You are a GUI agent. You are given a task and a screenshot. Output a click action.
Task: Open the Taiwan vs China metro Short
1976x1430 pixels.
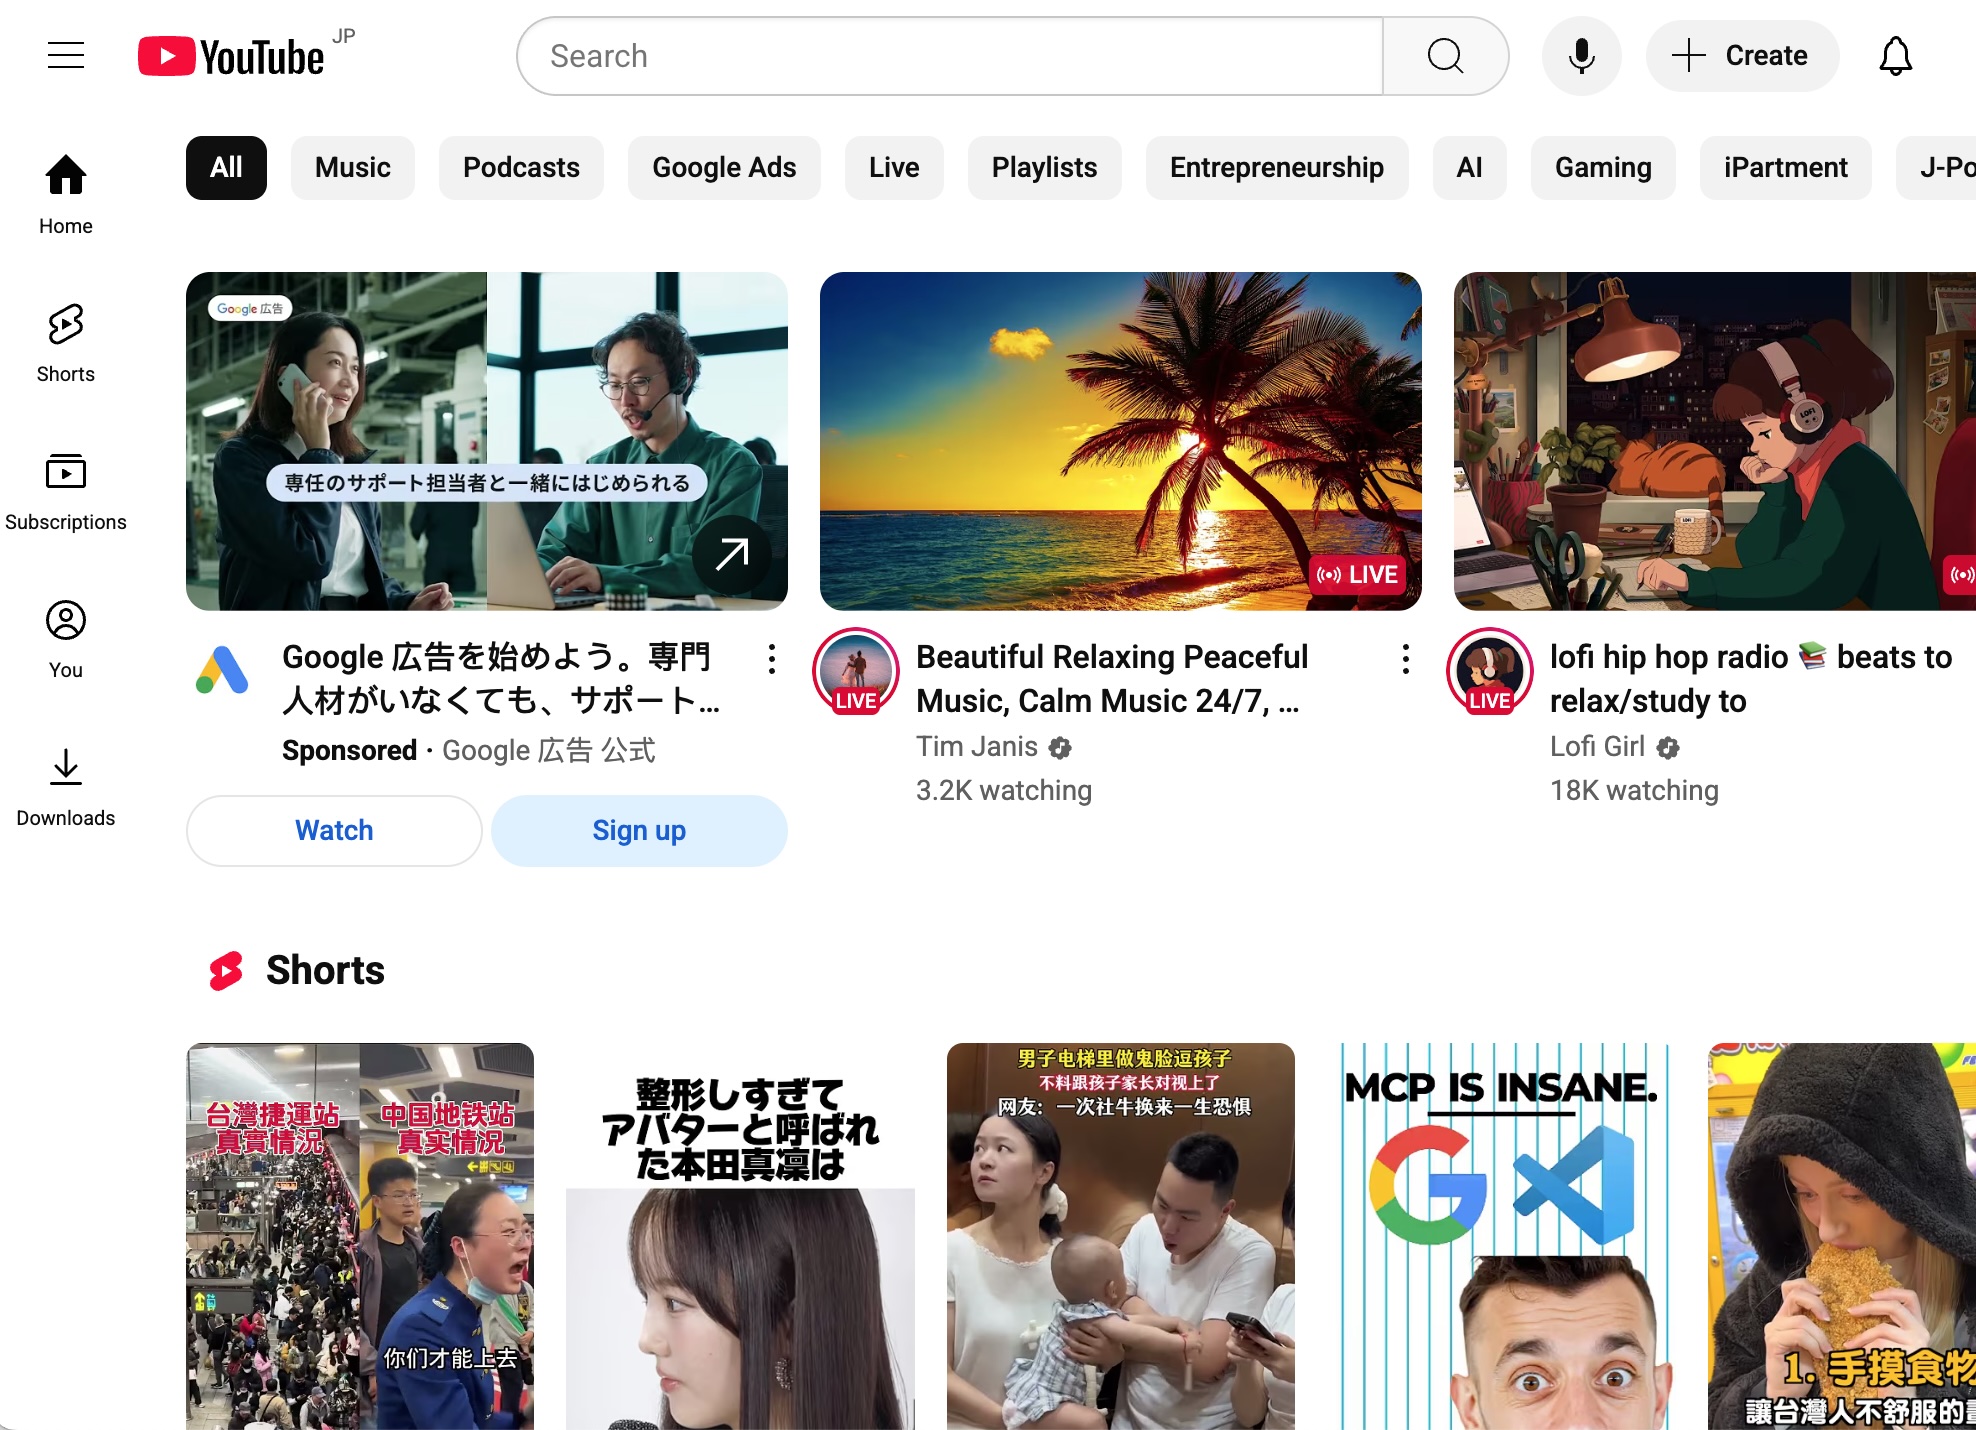click(x=360, y=1236)
